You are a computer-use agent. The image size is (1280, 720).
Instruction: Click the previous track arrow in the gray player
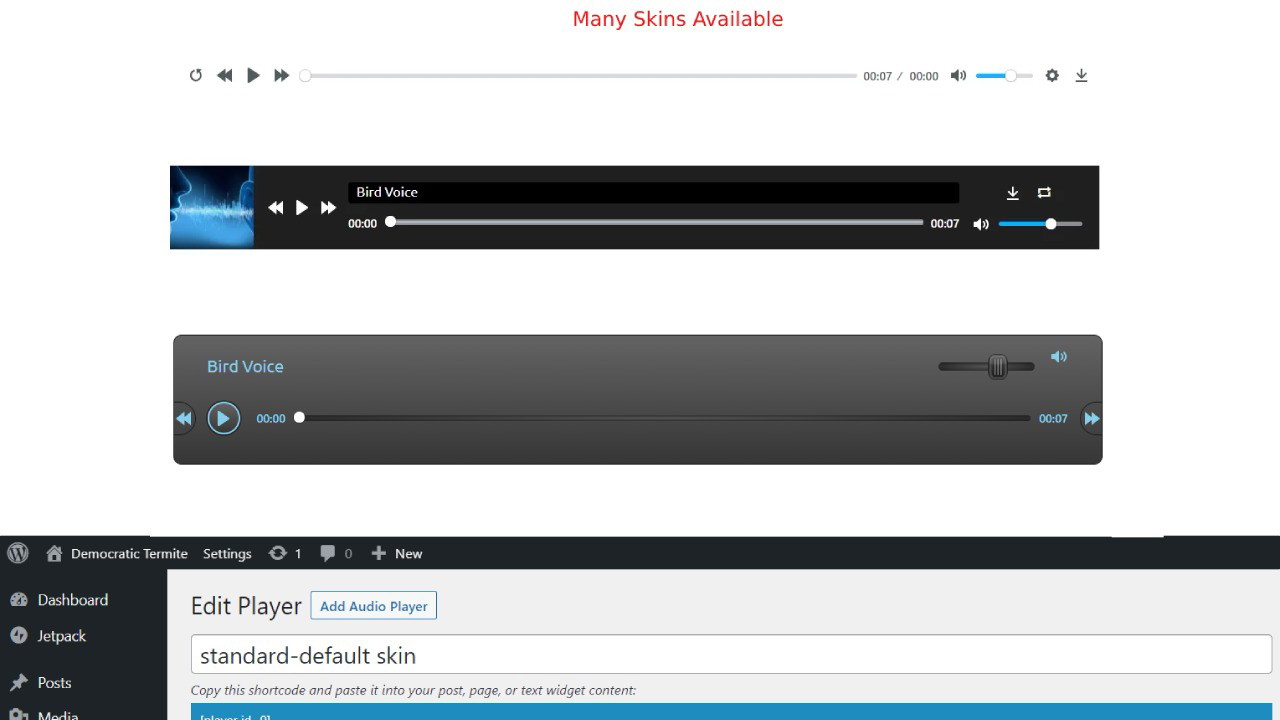184,418
